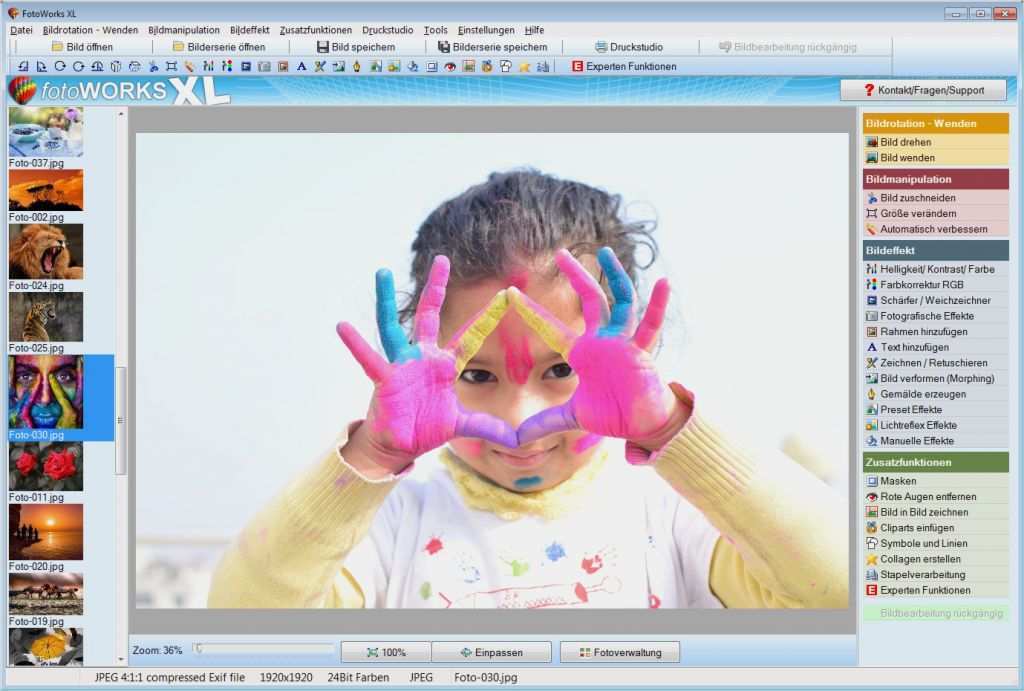Image resolution: width=1024 pixels, height=691 pixels.
Task: Click the scissors crop icon in the toolbar
Action: pyautogui.click(x=153, y=67)
